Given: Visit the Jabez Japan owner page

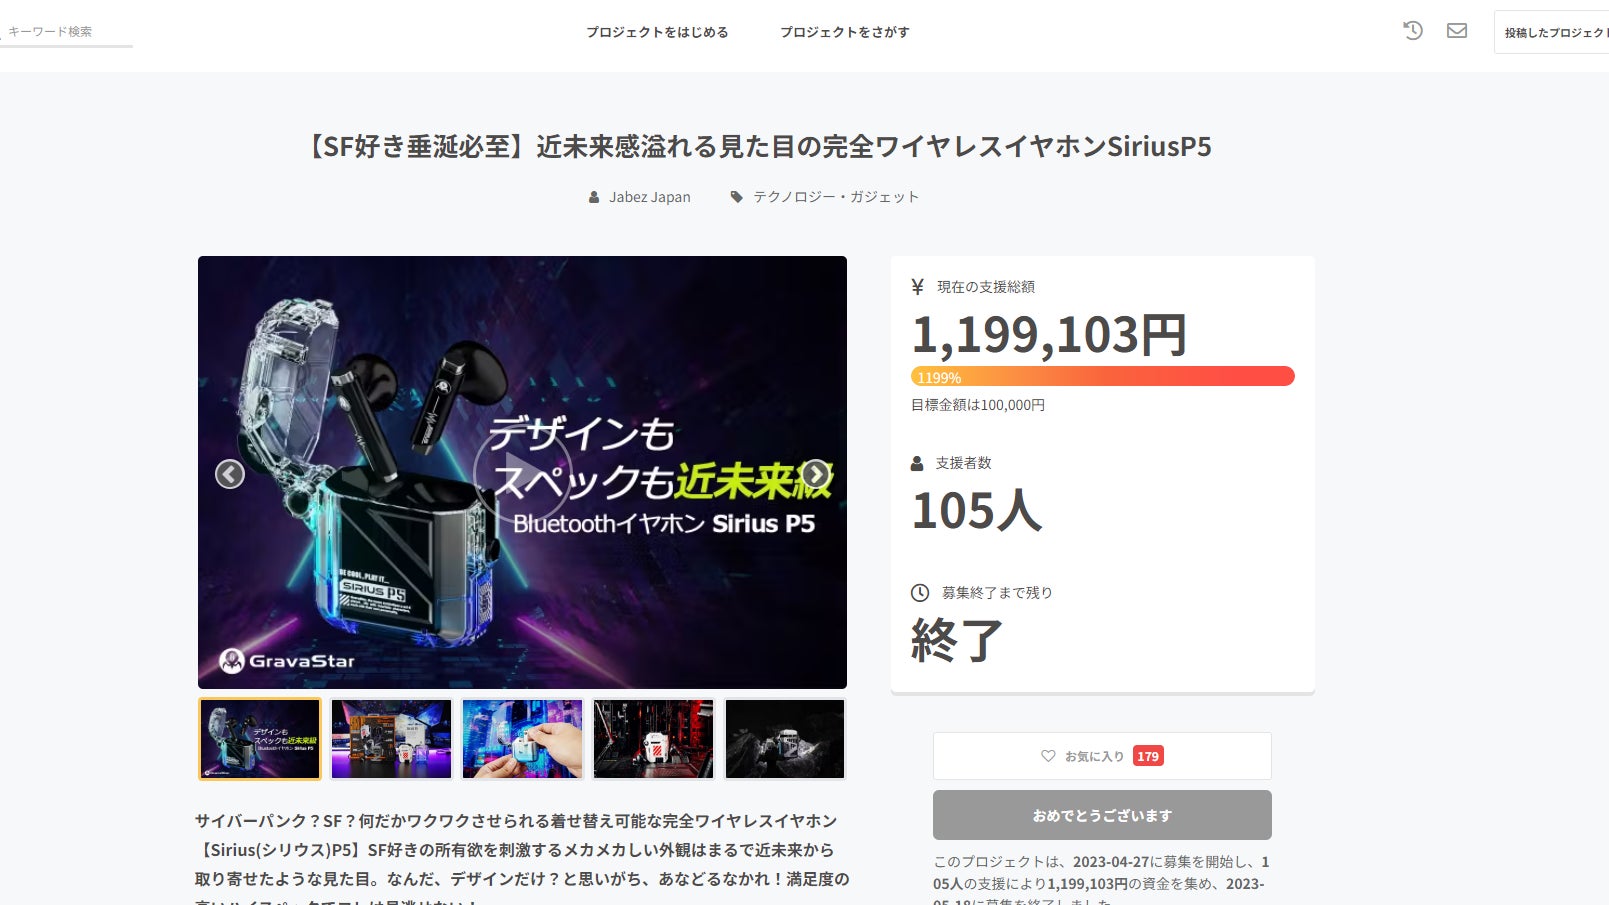Looking at the screenshot, I should click(x=650, y=197).
